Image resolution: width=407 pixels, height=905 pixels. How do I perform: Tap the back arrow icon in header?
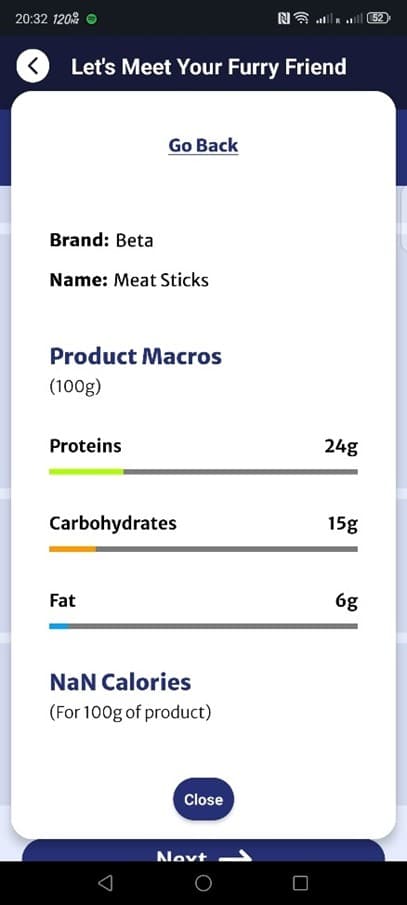[33, 66]
